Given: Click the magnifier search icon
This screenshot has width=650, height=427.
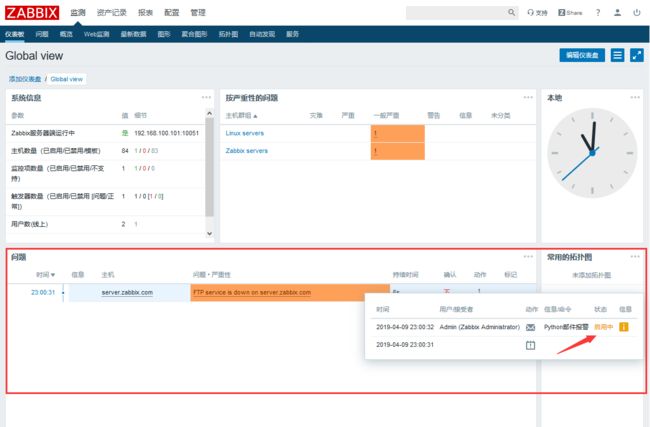Looking at the screenshot, I should pos(512,12).
